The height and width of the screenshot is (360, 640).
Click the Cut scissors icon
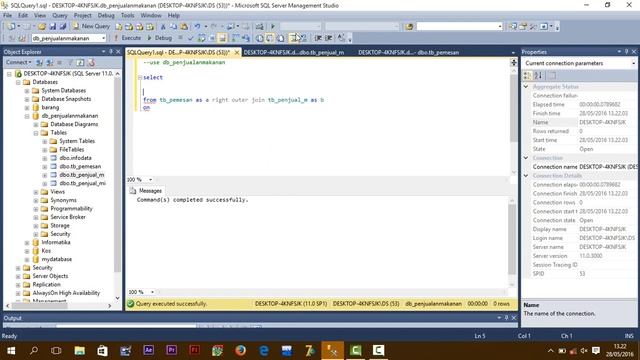point(162,27)
